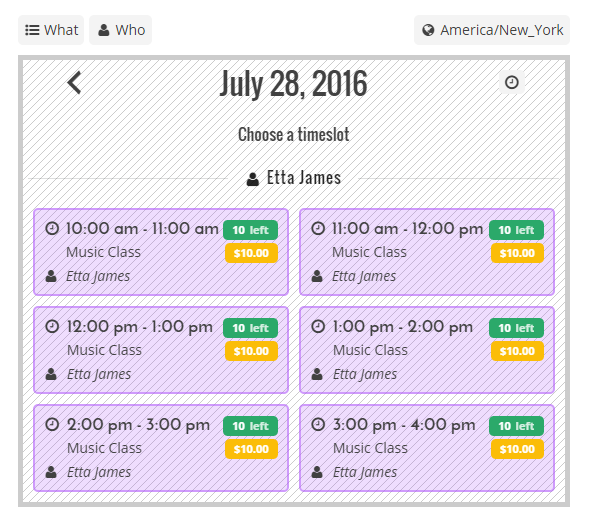Click the clock icon in the 10:00 am slot
This screenshot has height=522, width=589.
(x=52, y=228)
